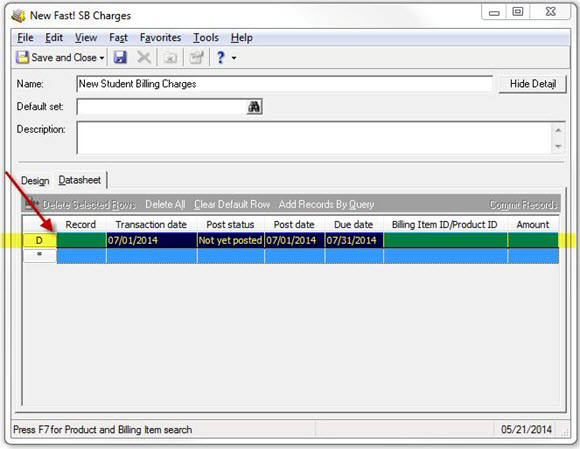
Task: Open the Help menu
Action: (242, 37)
